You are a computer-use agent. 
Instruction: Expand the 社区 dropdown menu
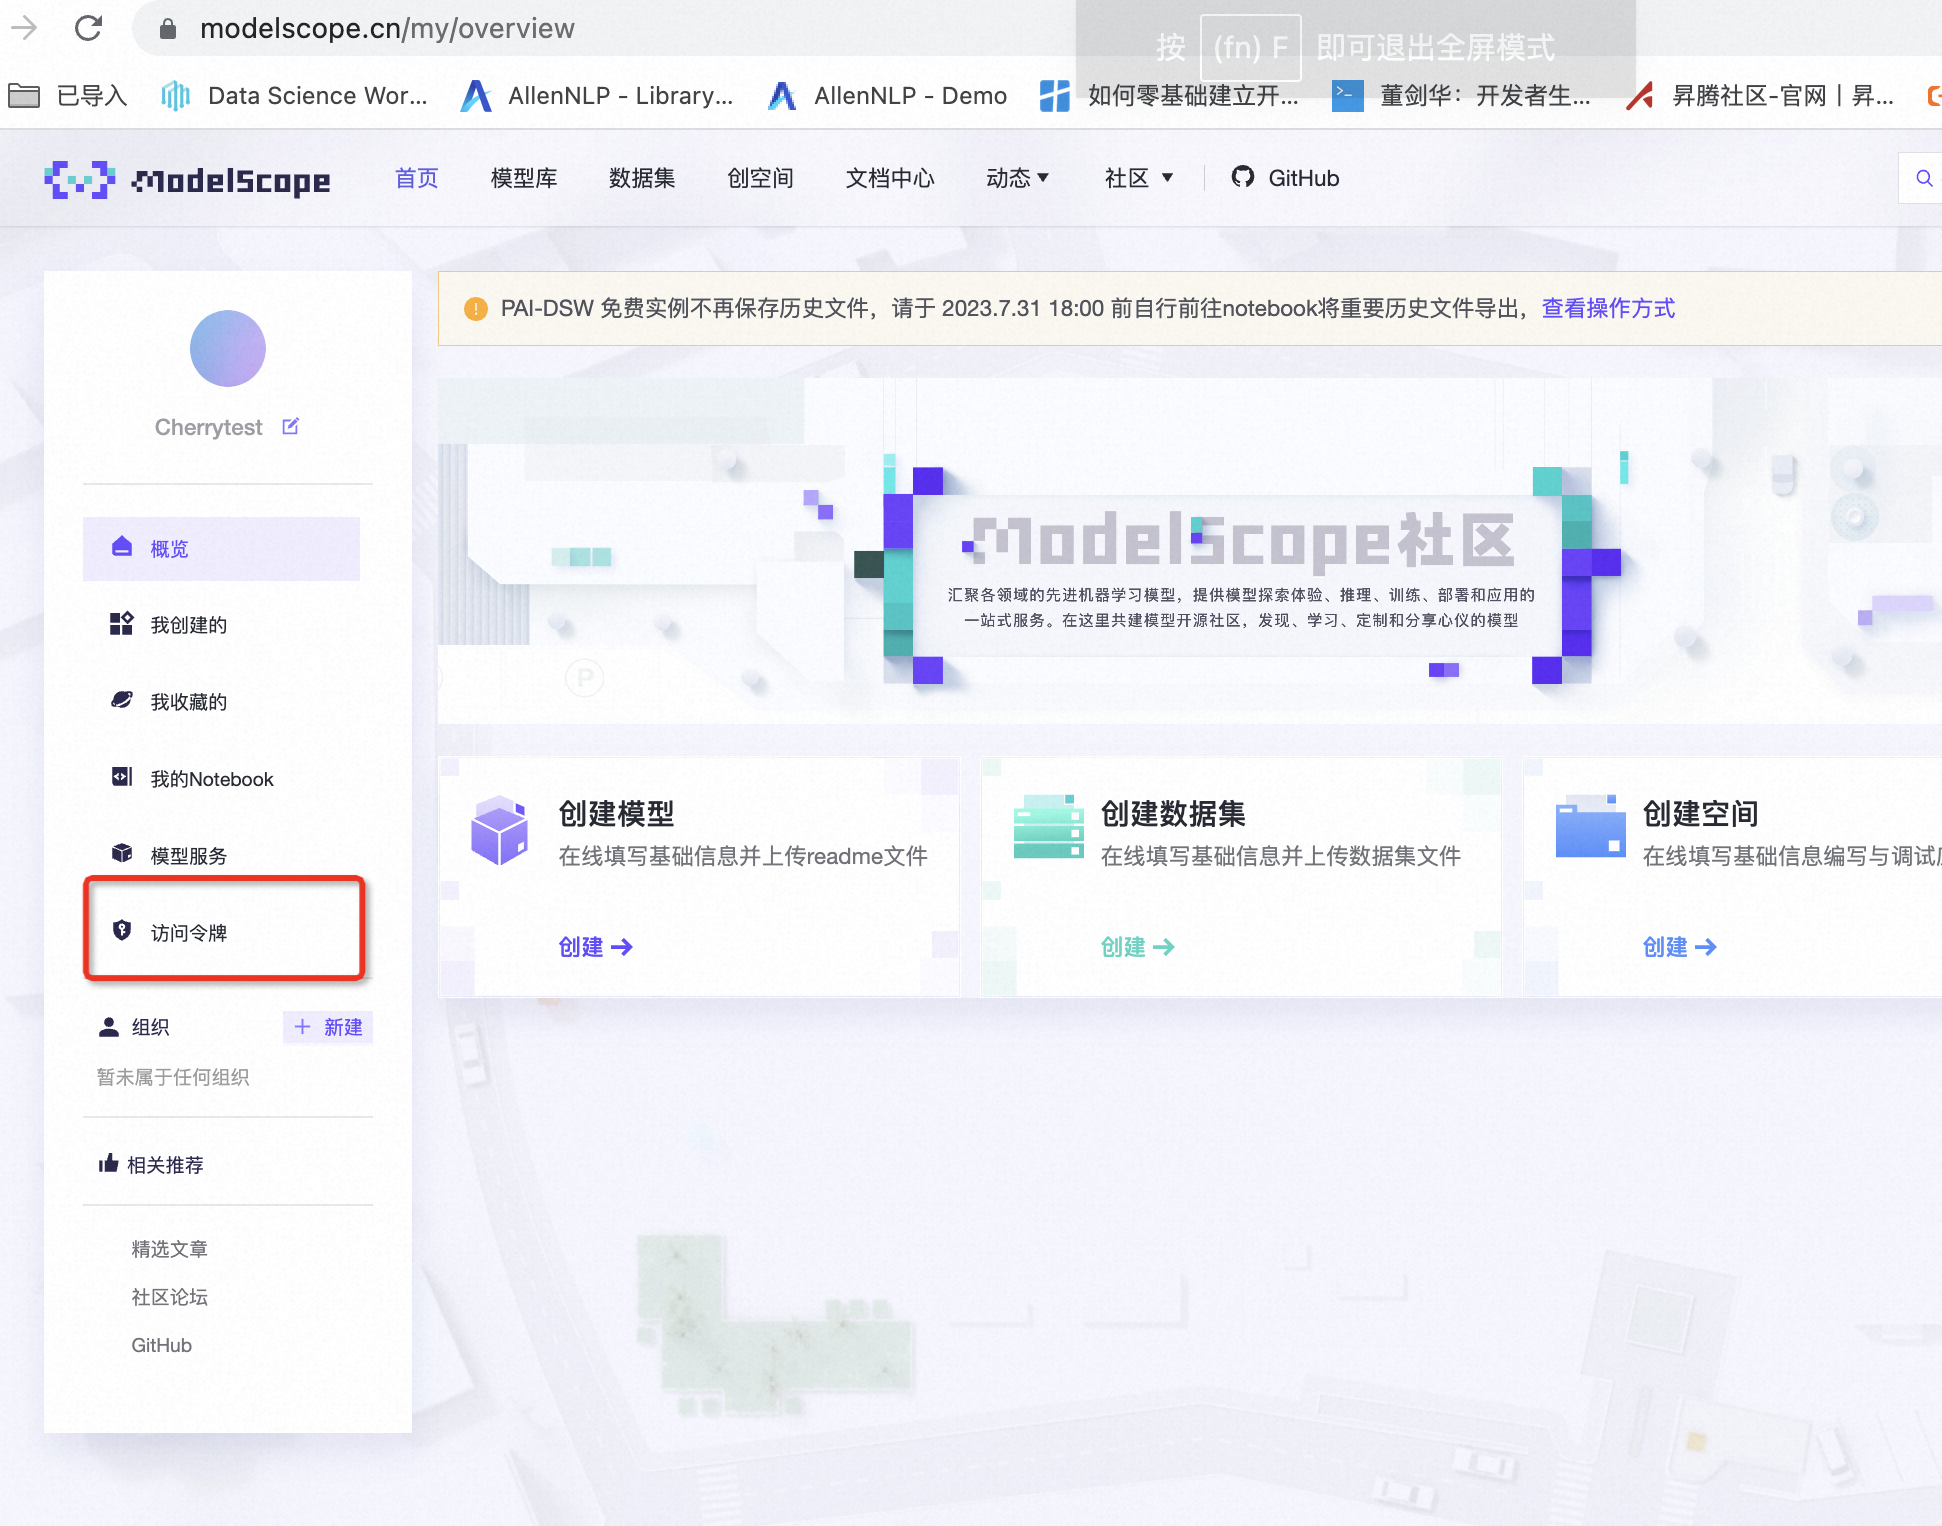1138,178
